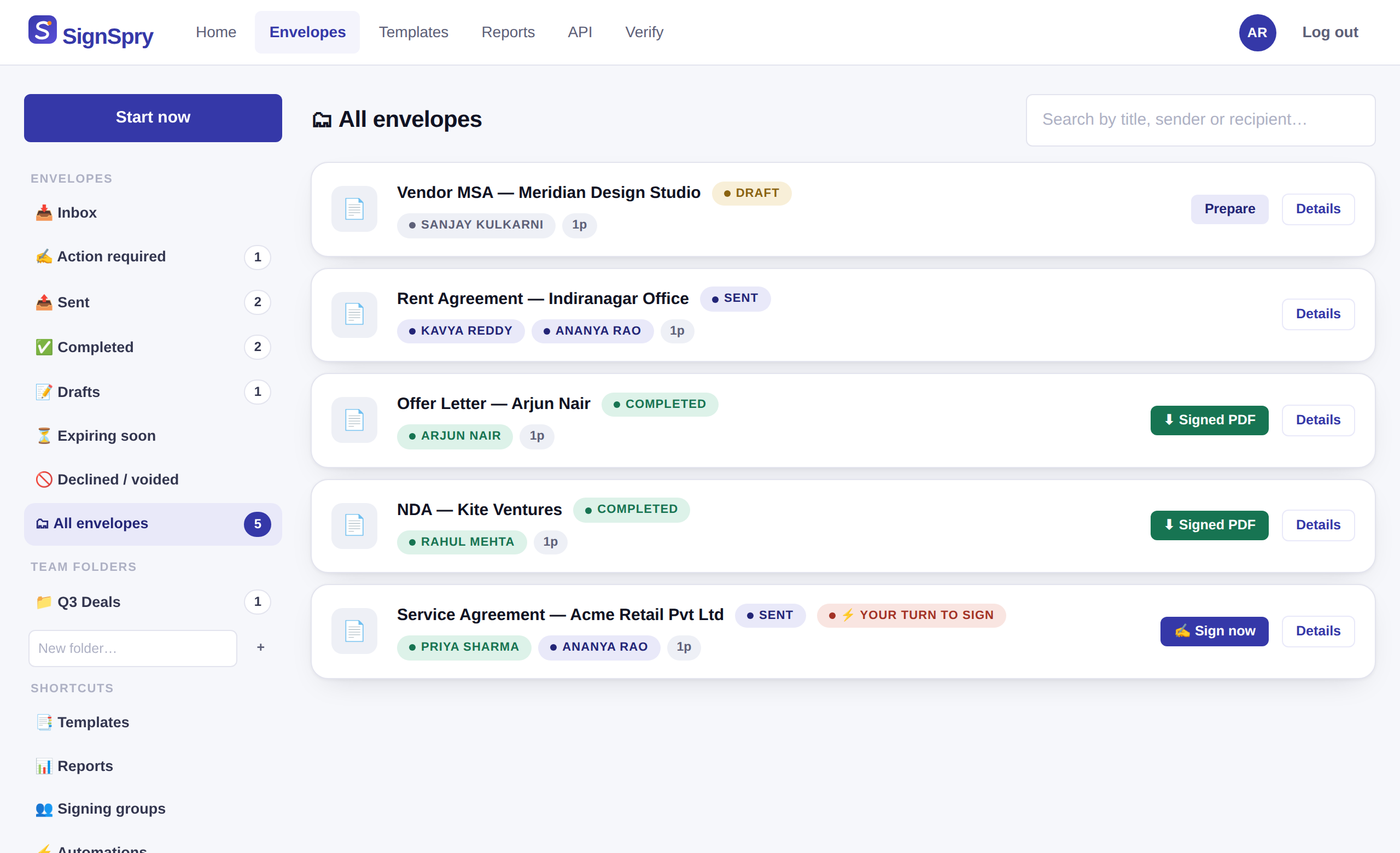The image size is (1400, 853).
Task: Open Reports in top navigation
Action: [508, 32]
